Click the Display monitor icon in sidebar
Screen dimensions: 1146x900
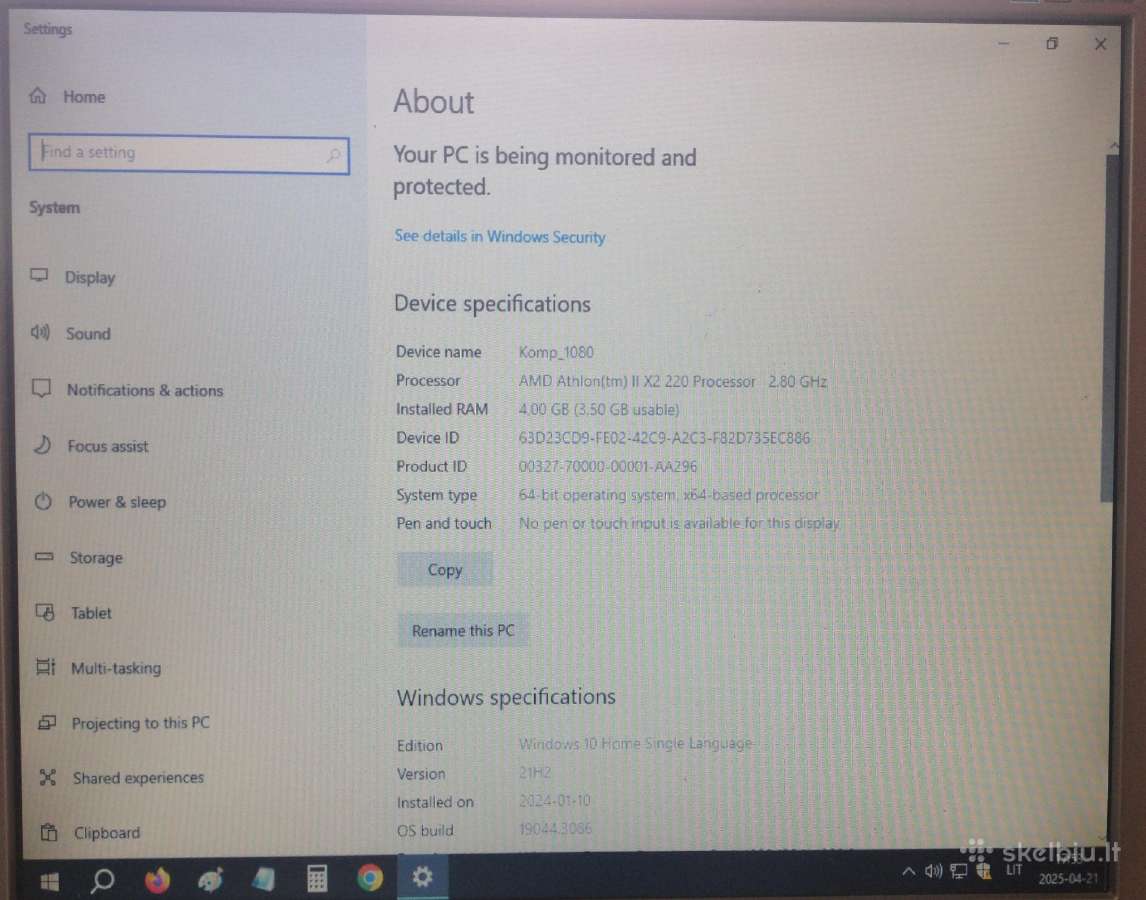click(39, 276)
